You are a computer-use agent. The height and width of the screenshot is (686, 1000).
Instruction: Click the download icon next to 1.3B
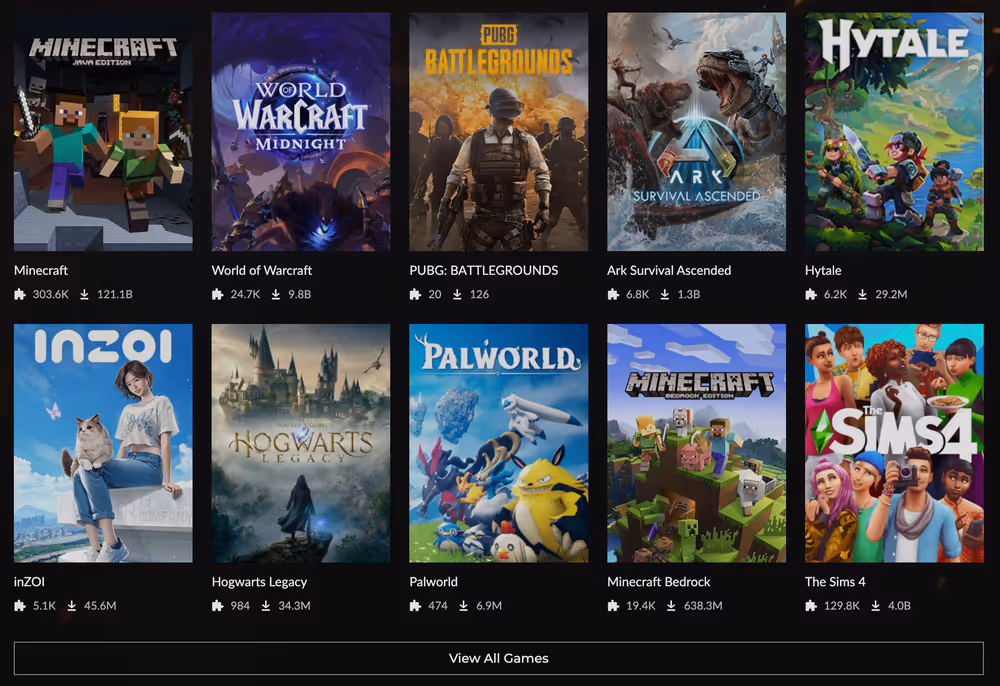(x=665, y=294)
